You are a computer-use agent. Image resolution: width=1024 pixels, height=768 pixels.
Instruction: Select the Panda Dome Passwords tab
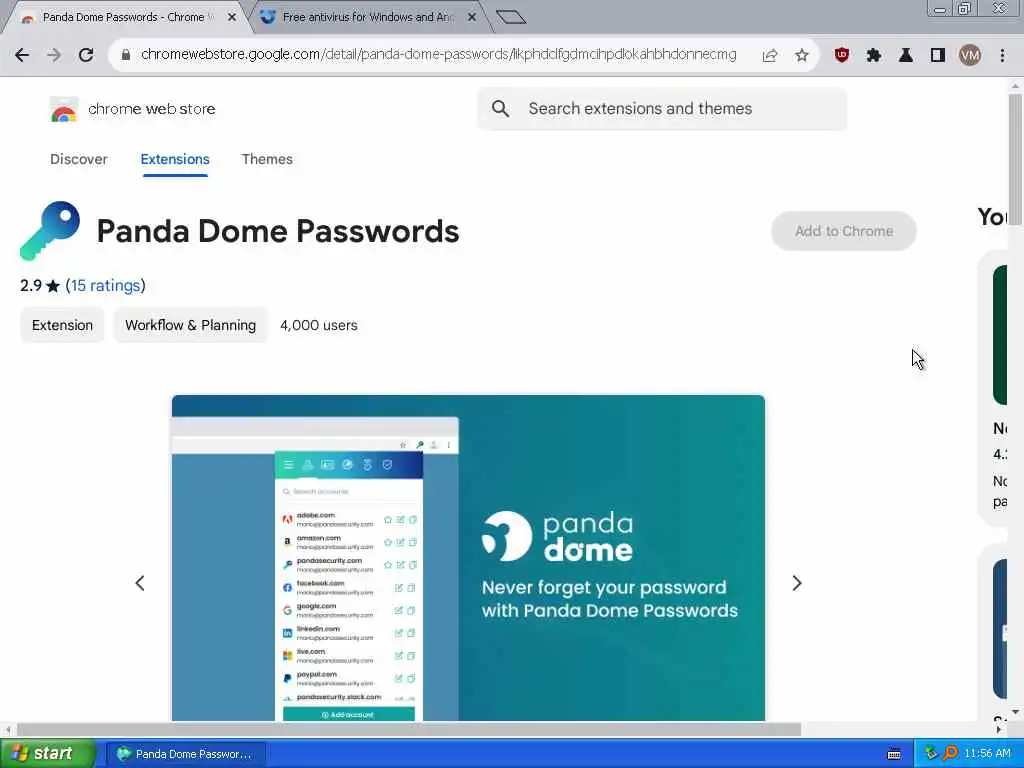128,18
